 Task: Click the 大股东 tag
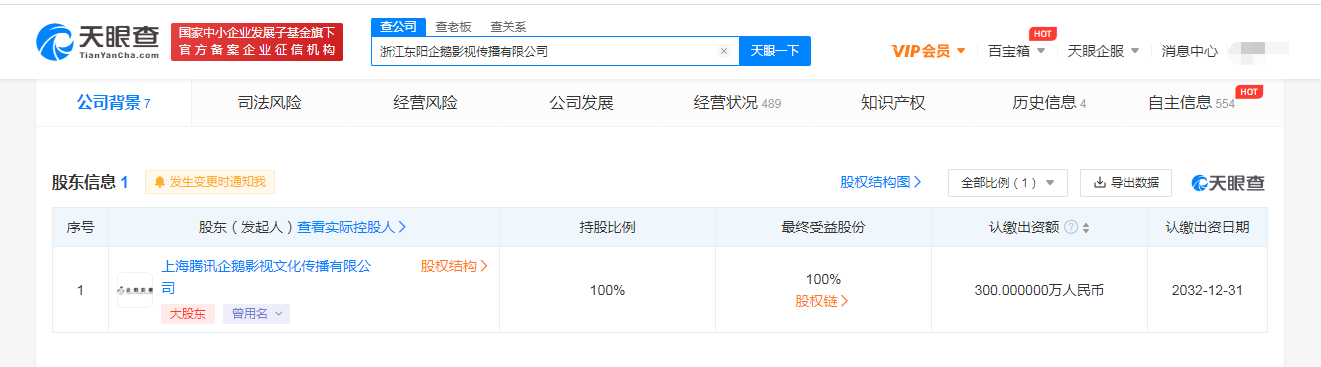[188, 314]
